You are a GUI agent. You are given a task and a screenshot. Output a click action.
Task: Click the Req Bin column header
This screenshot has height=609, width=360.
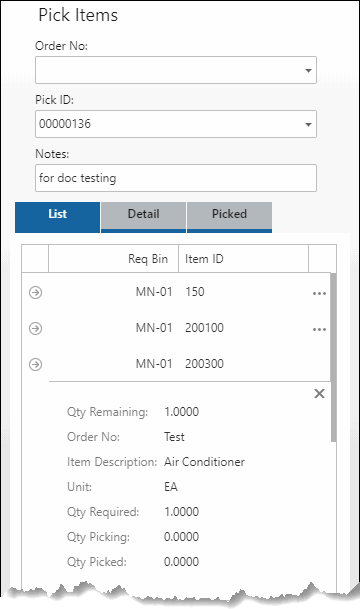coord(113,259)
